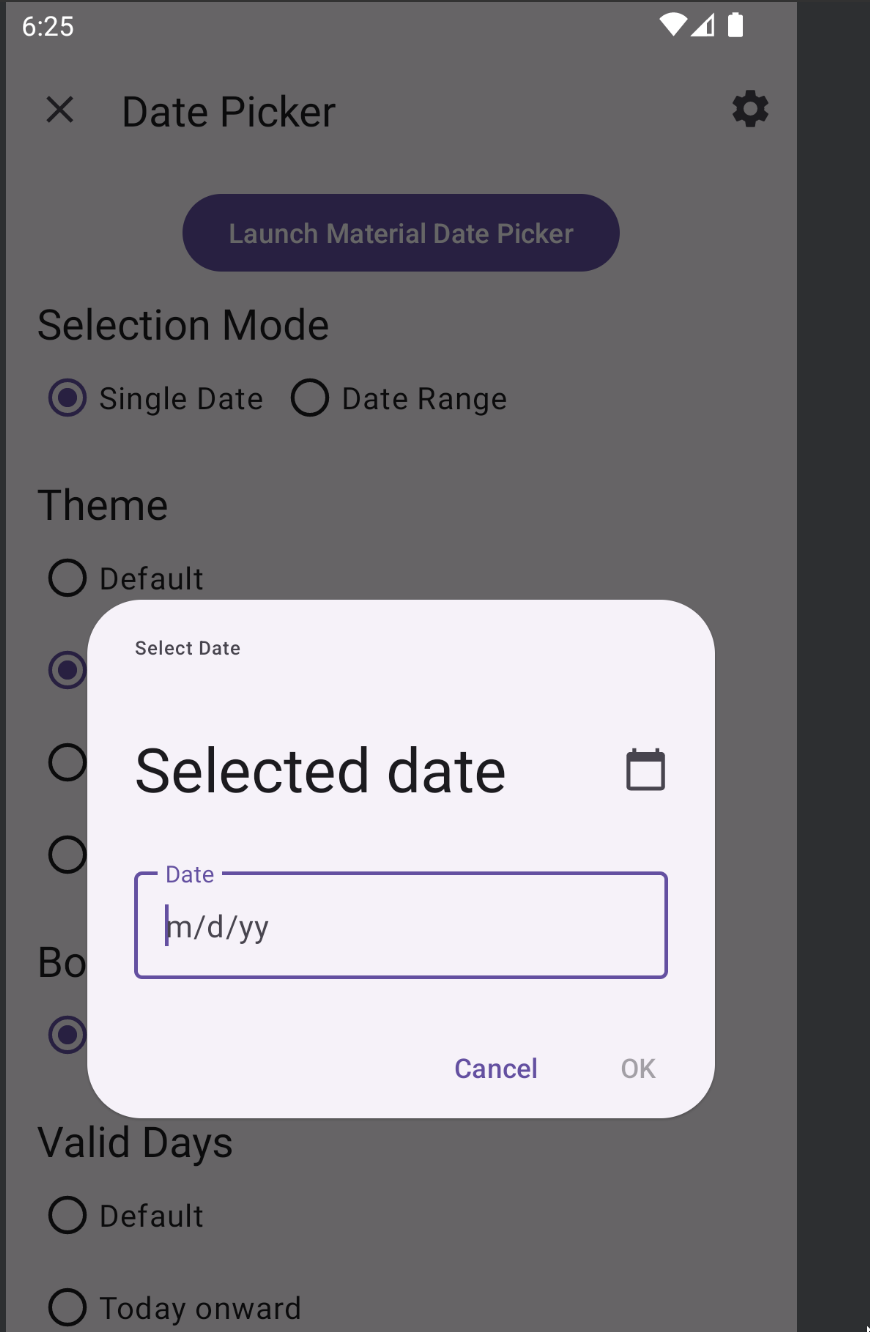Screen dimensions: 870x1332
Task: Select the currently active theme radio button
Action: point(67,670)
